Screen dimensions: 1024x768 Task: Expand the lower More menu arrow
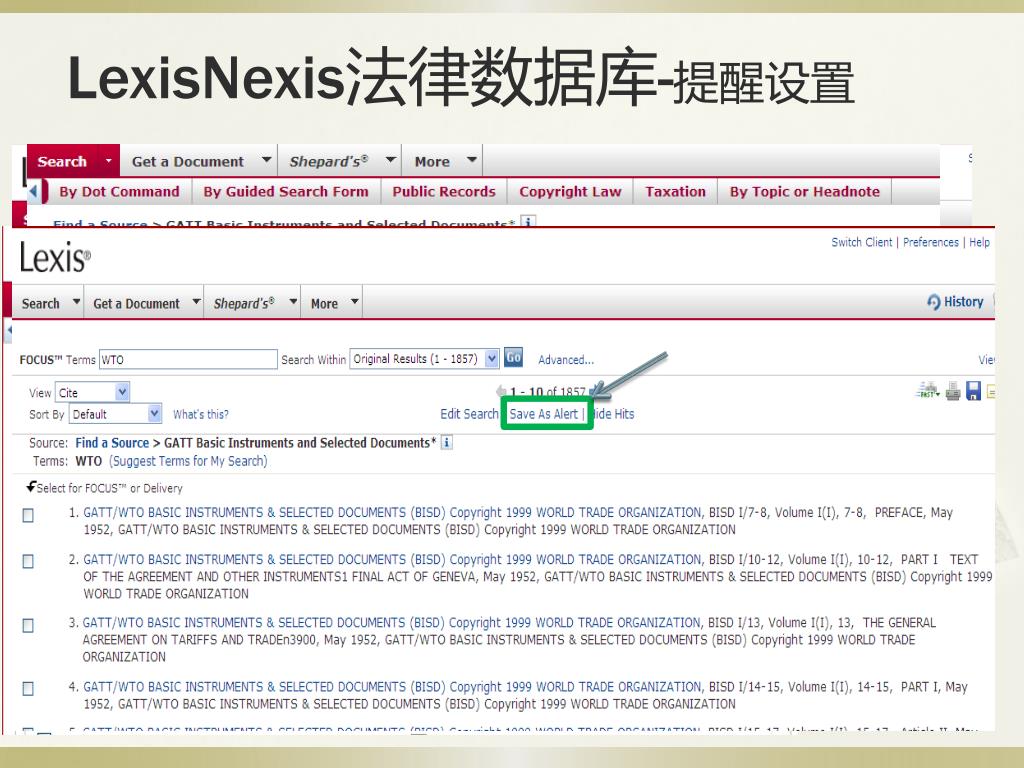point(355,302)
